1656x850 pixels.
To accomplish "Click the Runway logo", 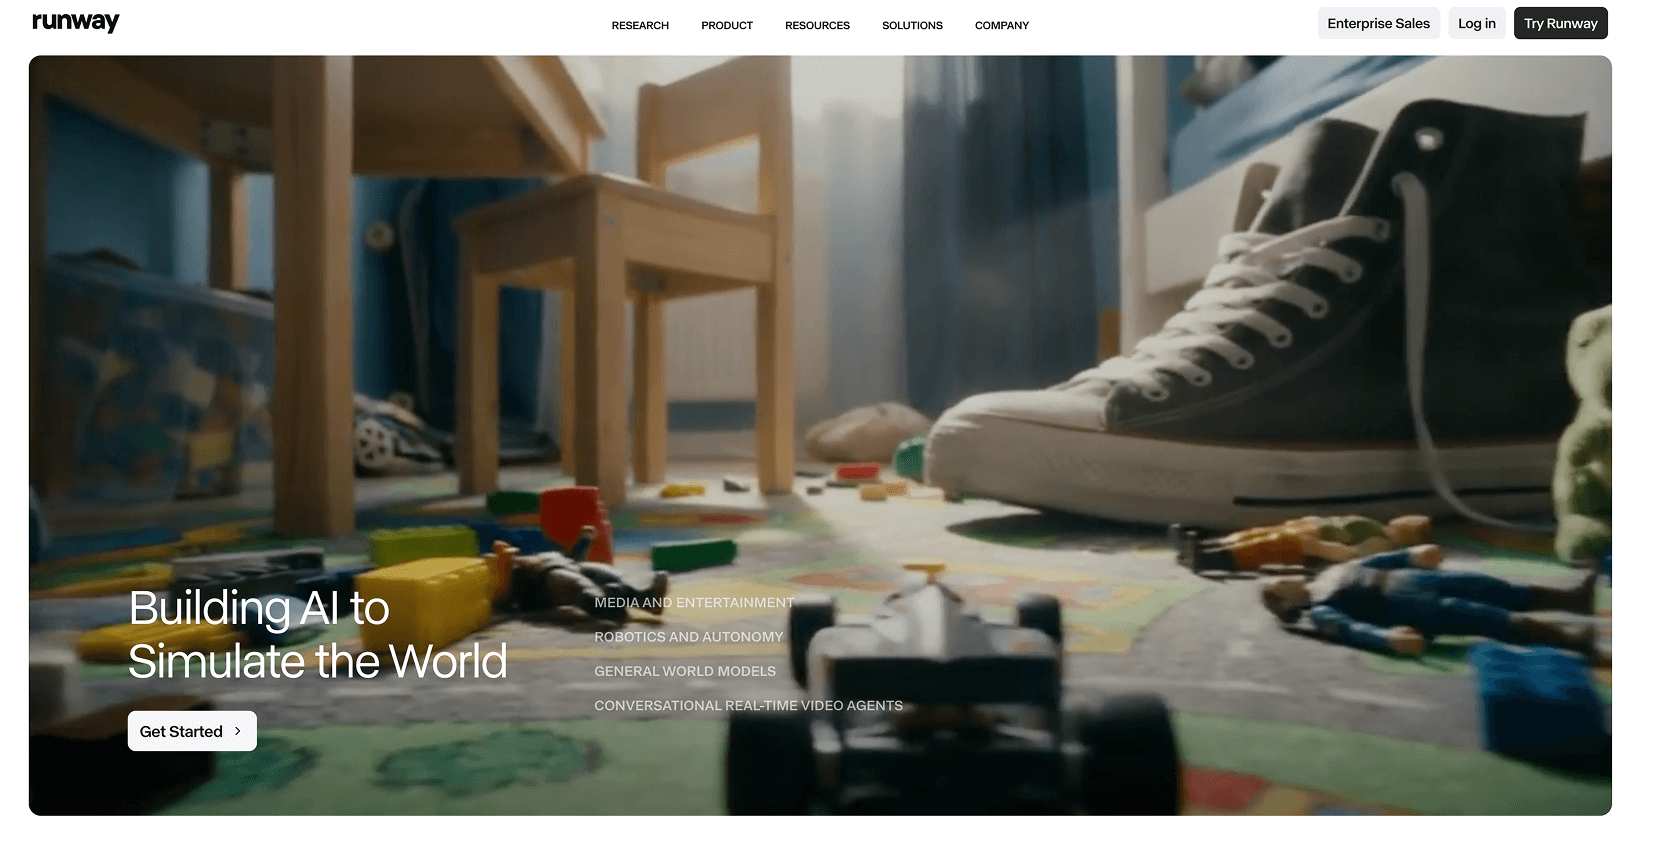I will tap(75, 22).
